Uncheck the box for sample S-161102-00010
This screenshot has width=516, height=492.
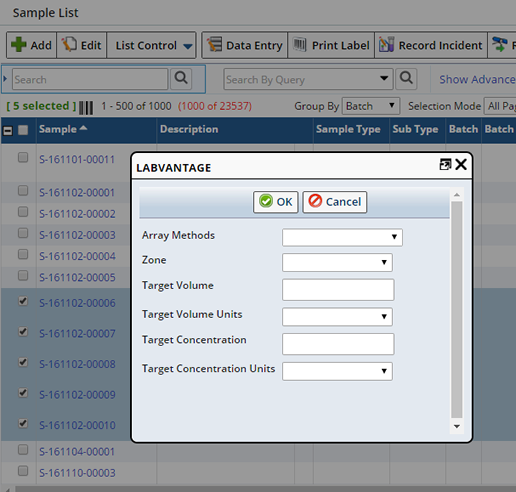[x=23, y=423]
